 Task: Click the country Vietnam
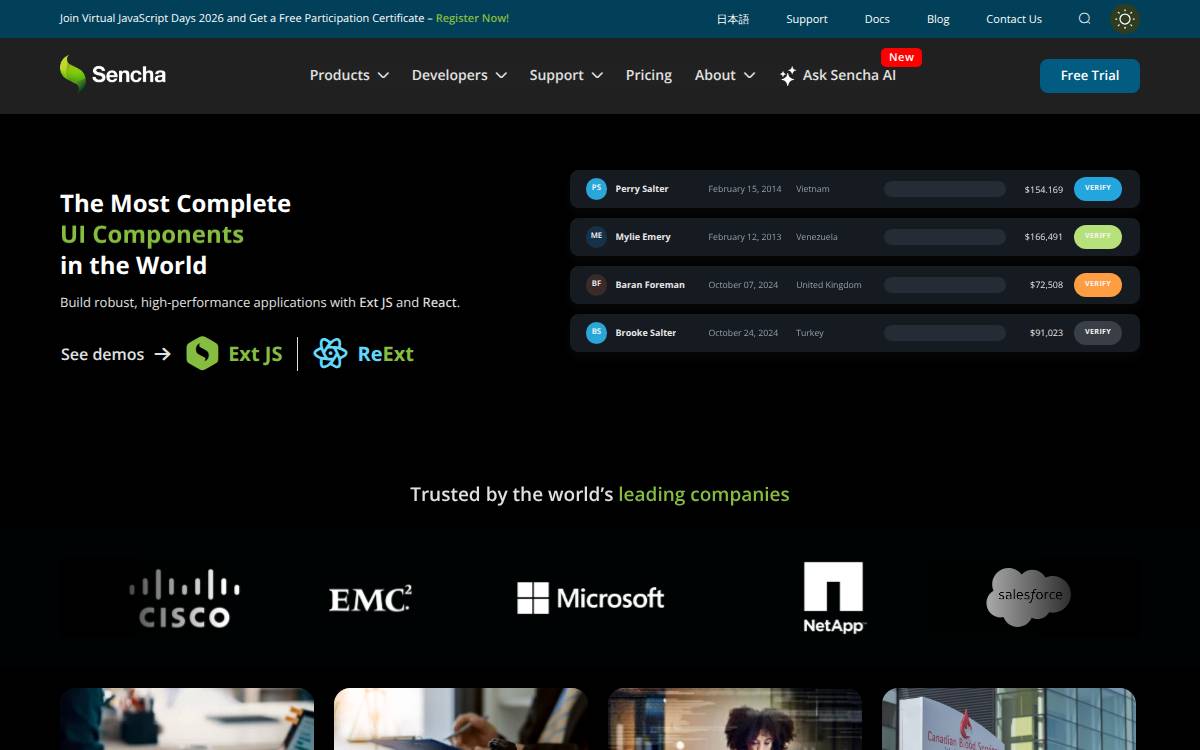[813, 189]
